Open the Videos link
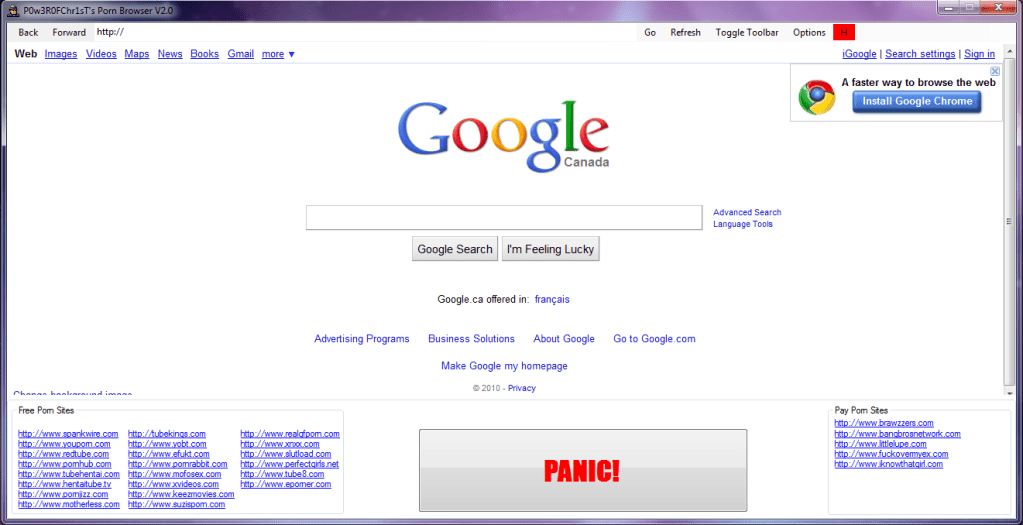This screenshot has width=1023, height=525. [101, 54]
